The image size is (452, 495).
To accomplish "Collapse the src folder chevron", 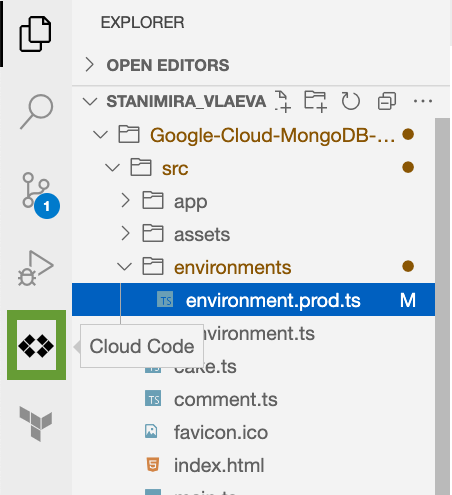I will (112, 167).
